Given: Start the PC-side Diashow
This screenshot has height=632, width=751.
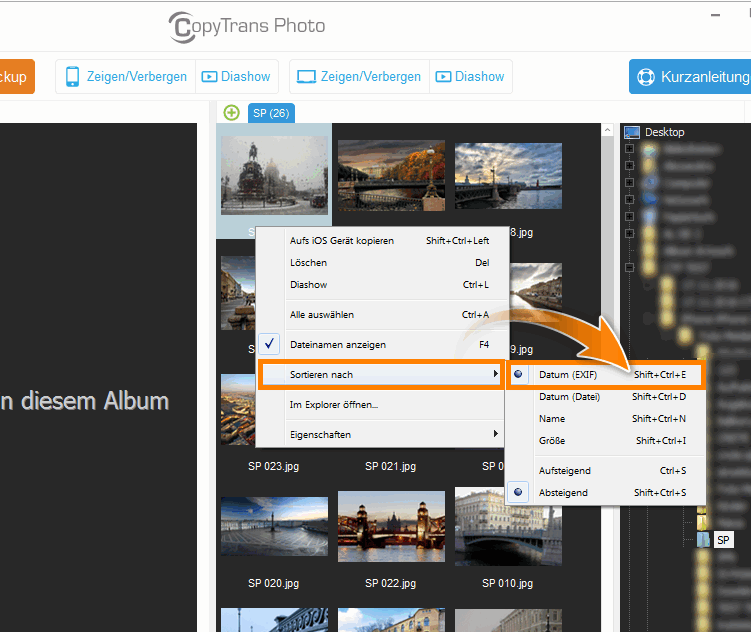Looking at the screenshot, I should [470, 77].
